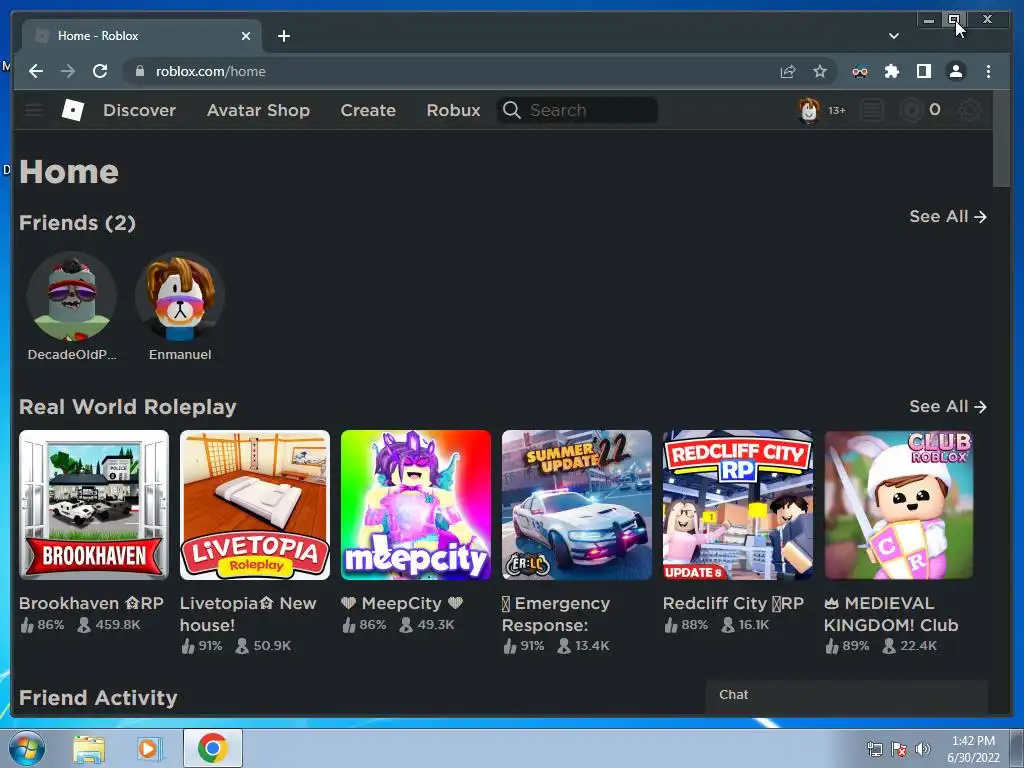This screenshot has height=768, width=1024.
Task: Toggle the Chrome side panel
Action: 923,71
